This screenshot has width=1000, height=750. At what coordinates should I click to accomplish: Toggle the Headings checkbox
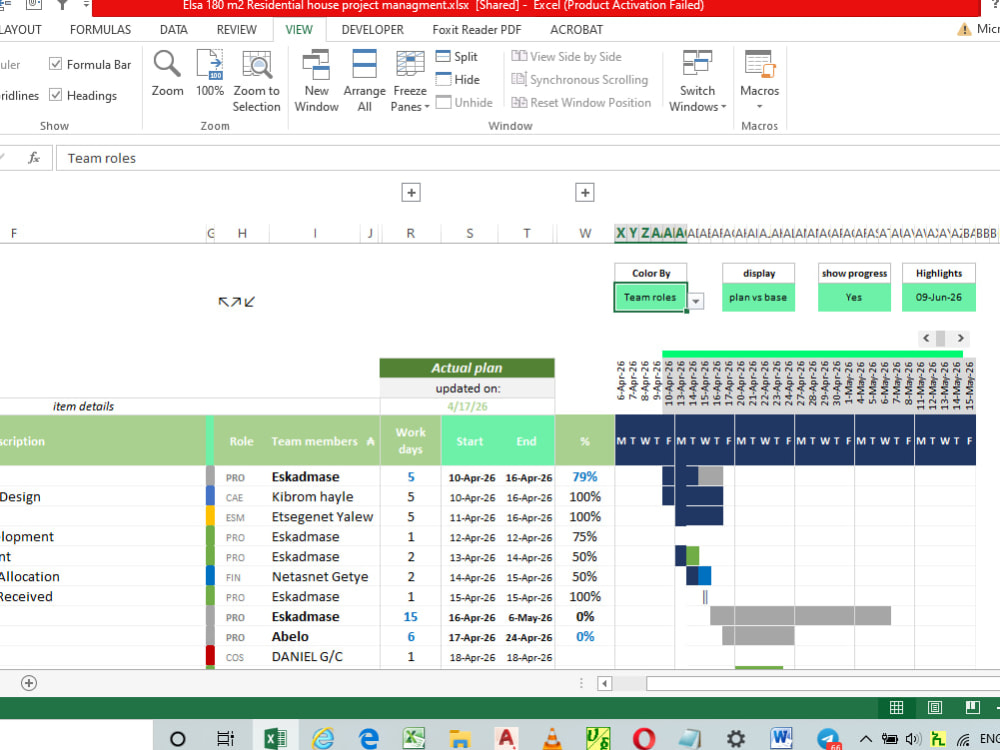tap(55, 95)
